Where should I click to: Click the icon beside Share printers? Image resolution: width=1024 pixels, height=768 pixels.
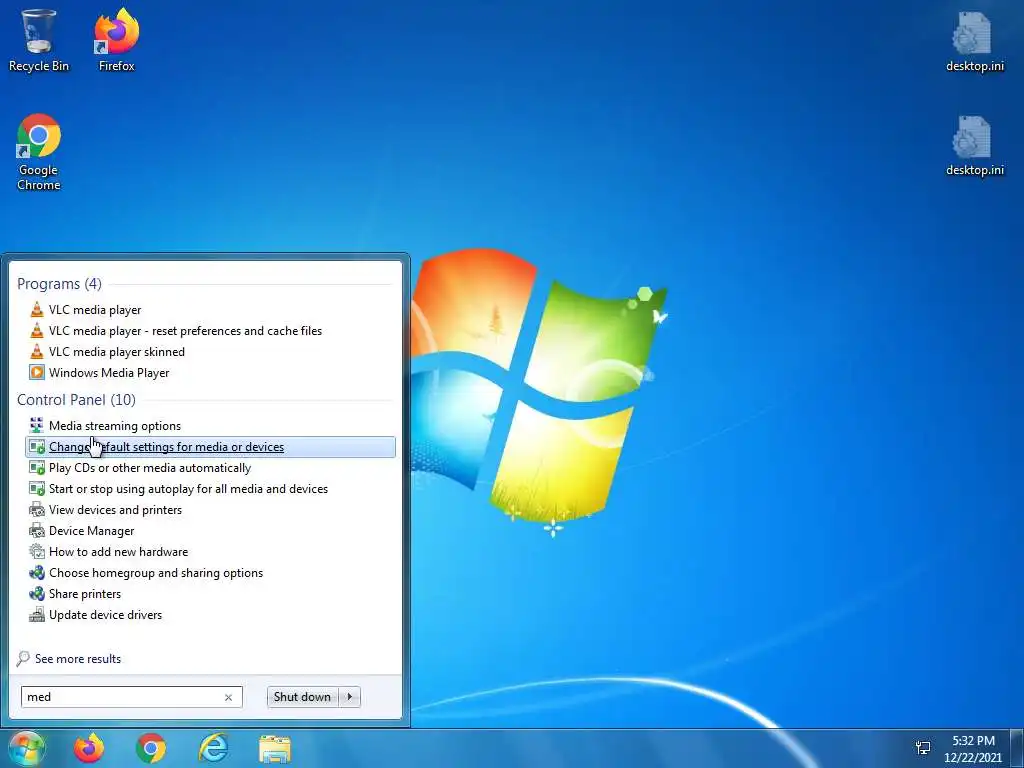(37, 594)
